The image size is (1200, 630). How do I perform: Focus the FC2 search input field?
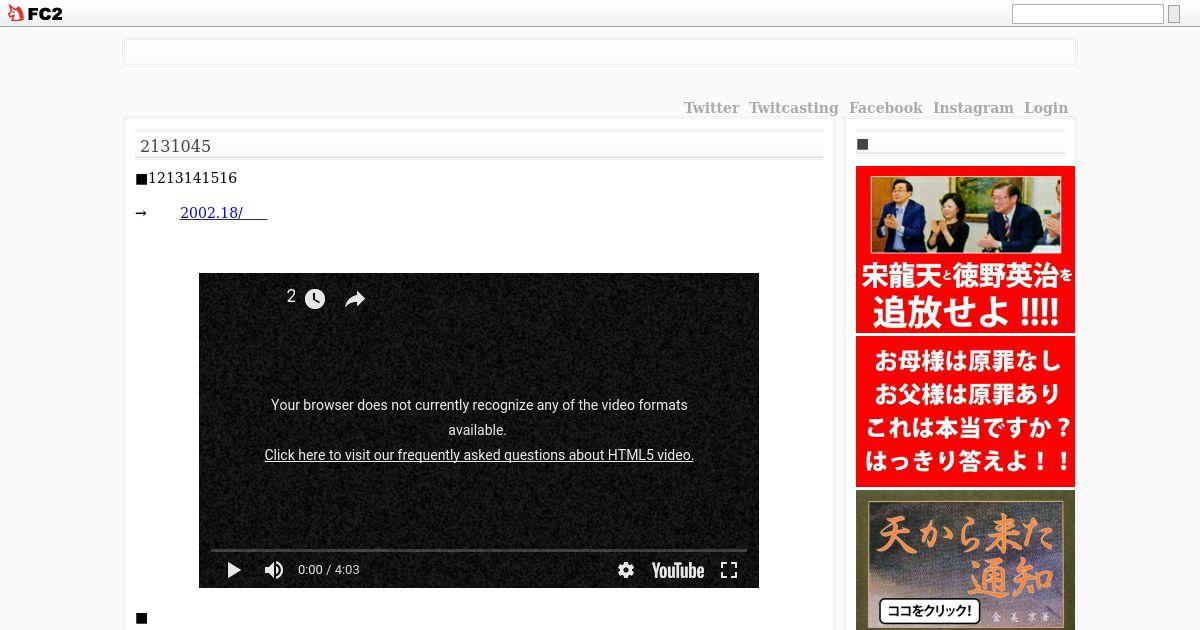pyautogui.click(x=1087, y=14)
